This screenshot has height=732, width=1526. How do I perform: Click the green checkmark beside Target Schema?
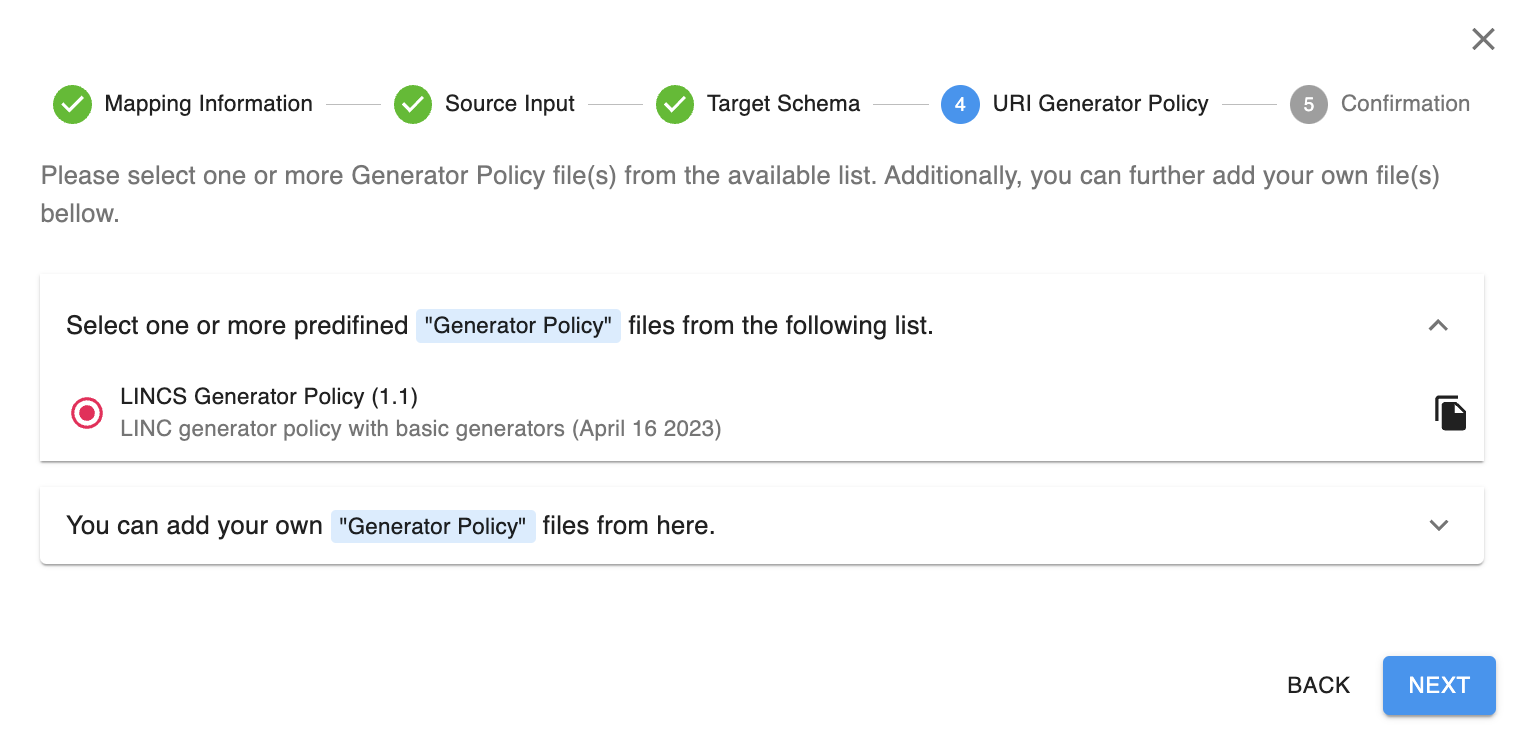coord(675,104)
